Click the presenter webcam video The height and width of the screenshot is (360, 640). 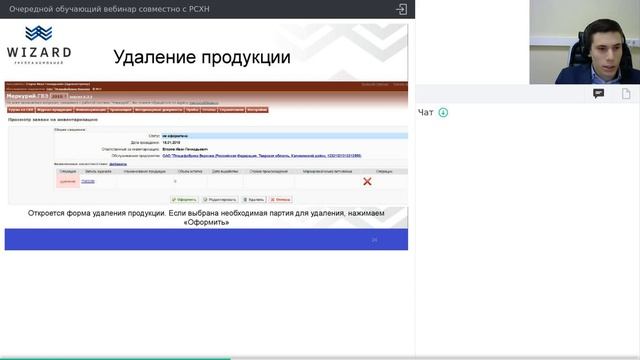click(584, 42)
